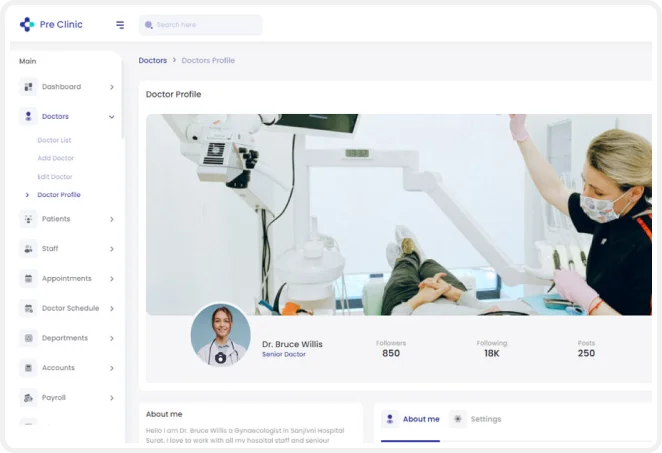The height and width of the screenshot is (453, 662).
Task: Open the Staff menu label
Action: 50,249
